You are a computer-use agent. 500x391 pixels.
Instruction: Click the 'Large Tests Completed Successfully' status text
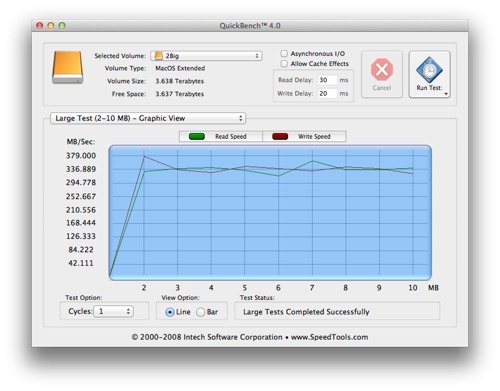pos(306,312)
